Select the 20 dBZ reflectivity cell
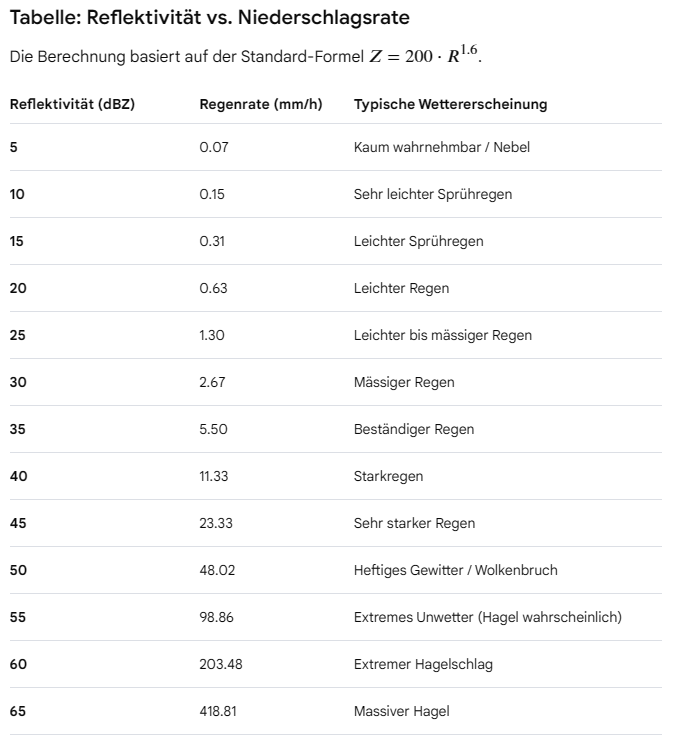The width and height of the screenshot is (673, 739). [x=17, y=288]
